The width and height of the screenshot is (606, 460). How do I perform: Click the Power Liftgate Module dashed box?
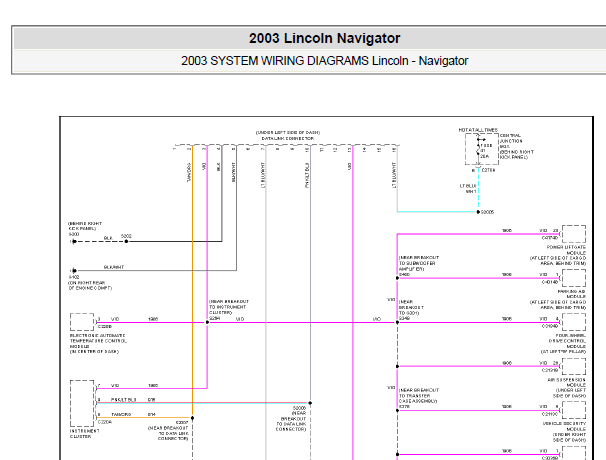tap(574, 233)
